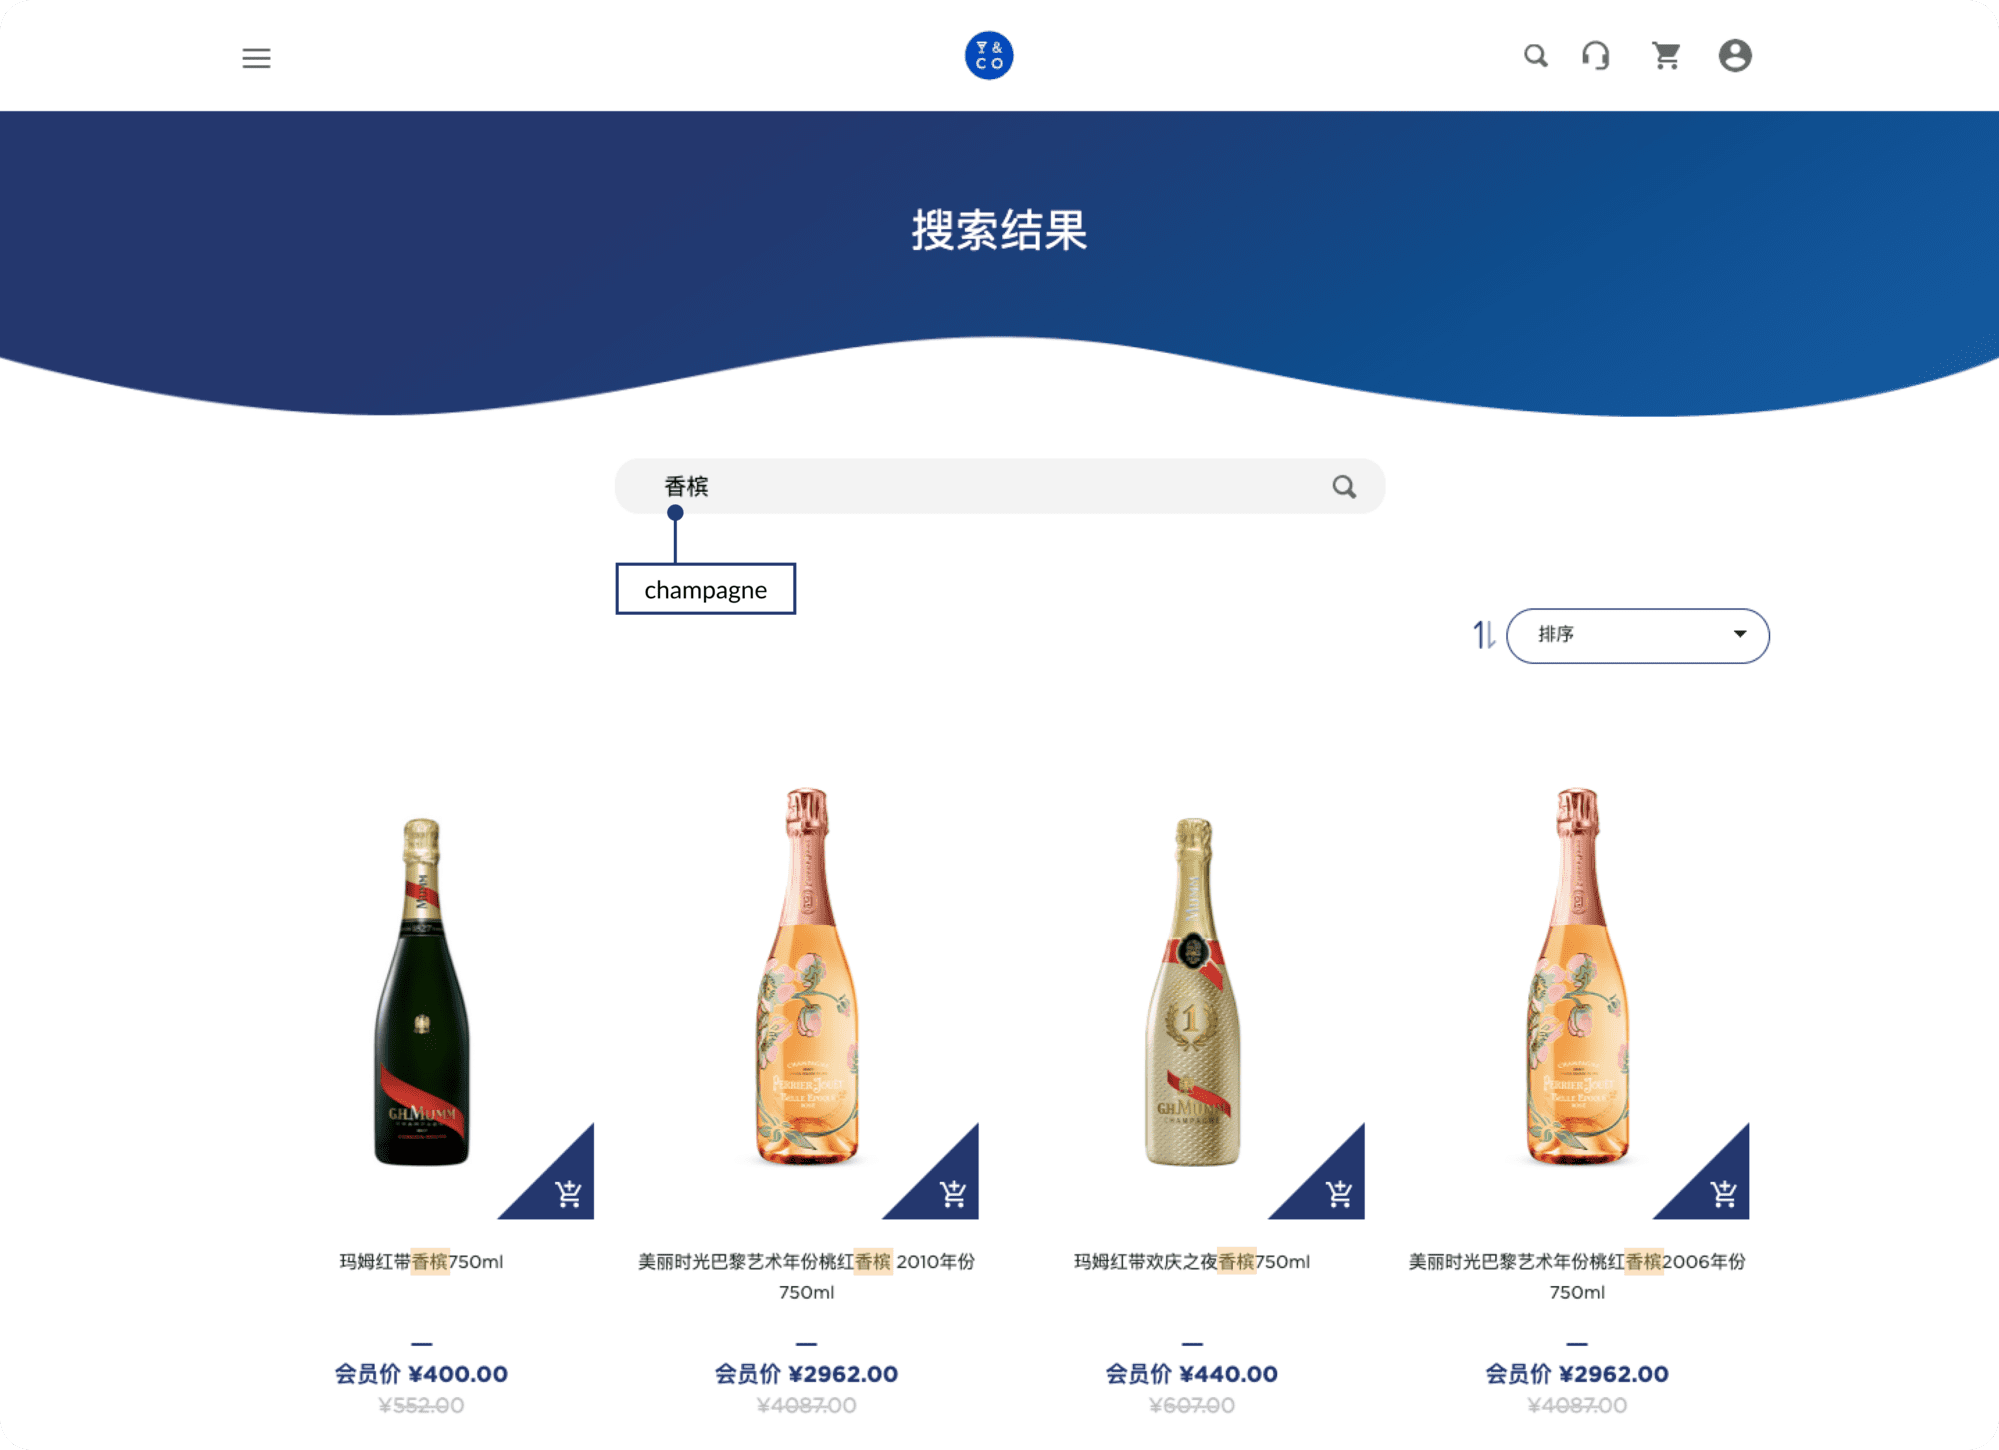The width and height of the screenshot is (1999, 1450).
Task: Click the add-to-cart icon on 美丽时光桃红香槟2010
Action: [x=953, y=1194]
